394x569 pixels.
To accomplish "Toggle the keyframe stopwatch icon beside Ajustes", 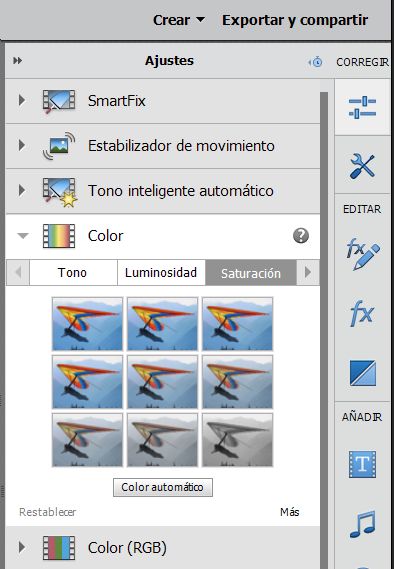I will coord(316,62).
